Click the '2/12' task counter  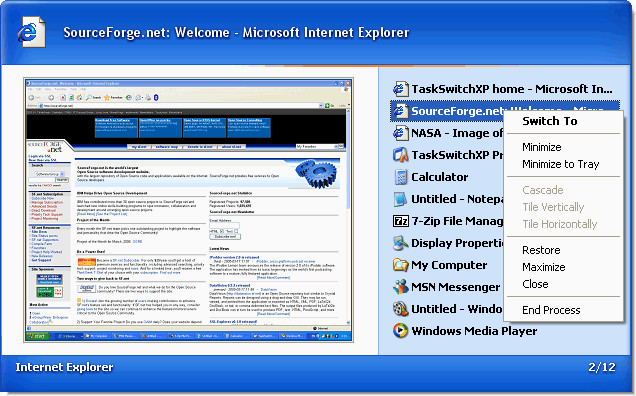pyautogui.click(x=602, y=367)
